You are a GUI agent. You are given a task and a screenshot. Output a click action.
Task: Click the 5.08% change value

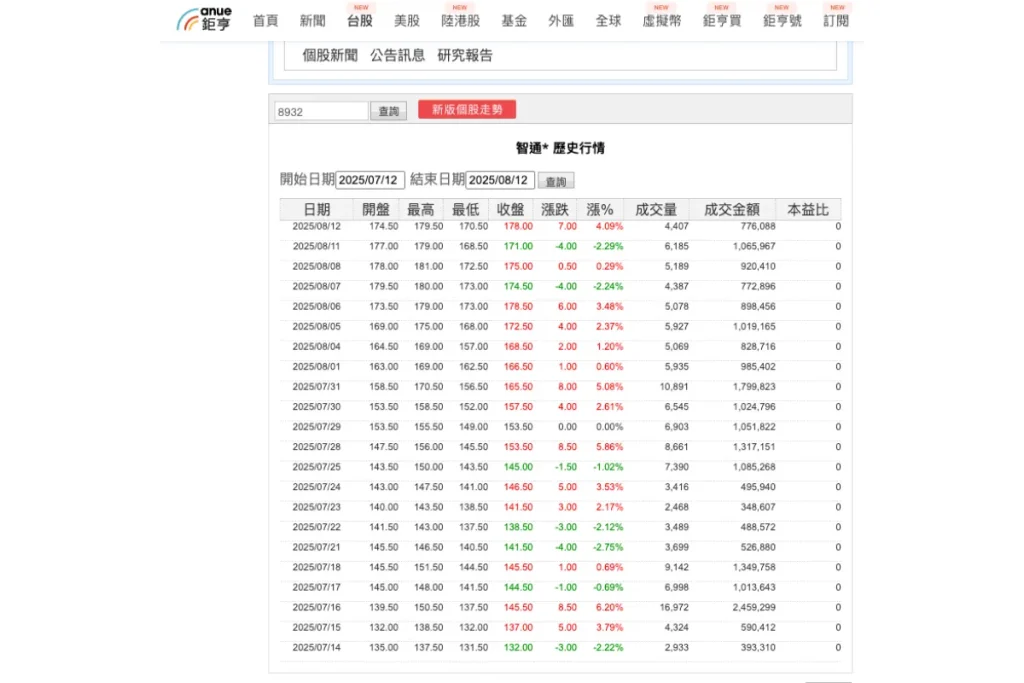pos(609,387)
